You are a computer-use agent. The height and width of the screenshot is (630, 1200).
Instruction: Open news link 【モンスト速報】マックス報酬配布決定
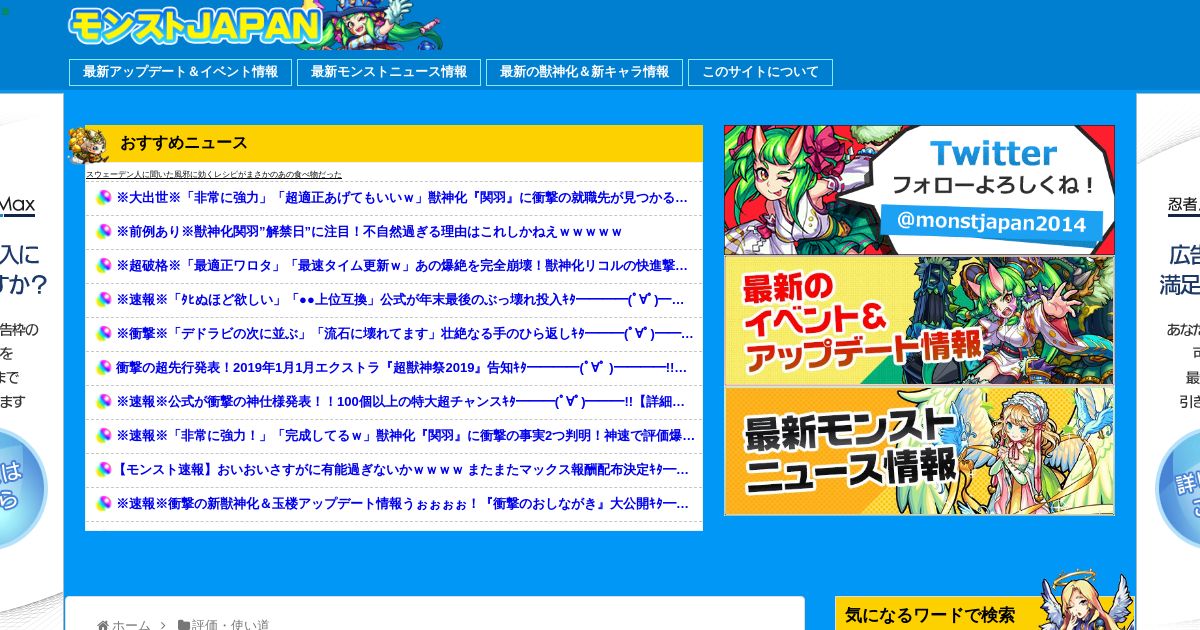(403, 470)
